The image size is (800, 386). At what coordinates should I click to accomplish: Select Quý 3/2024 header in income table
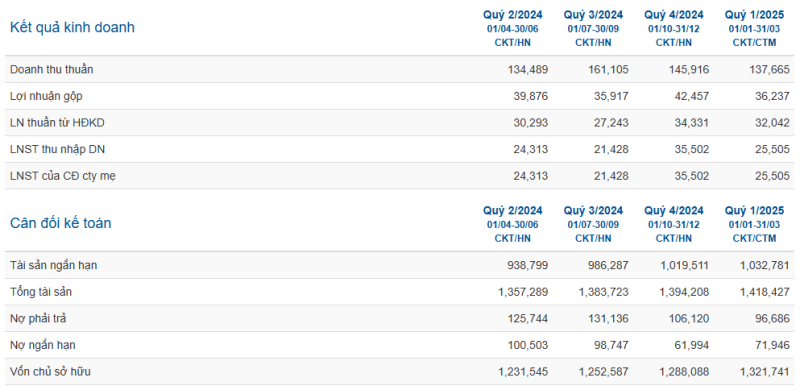pyautogui.click(x=593, y=14)
